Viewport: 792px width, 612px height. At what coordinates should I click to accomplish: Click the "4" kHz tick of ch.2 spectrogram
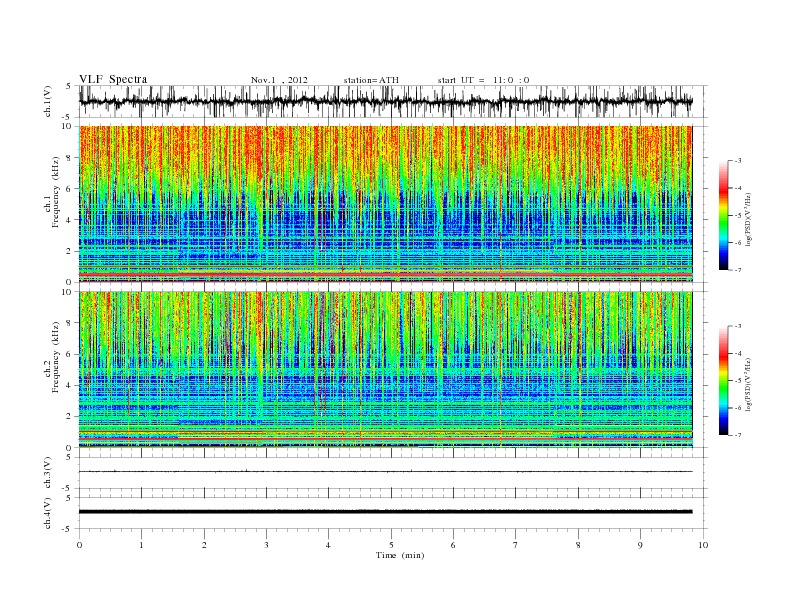[69, 385]
